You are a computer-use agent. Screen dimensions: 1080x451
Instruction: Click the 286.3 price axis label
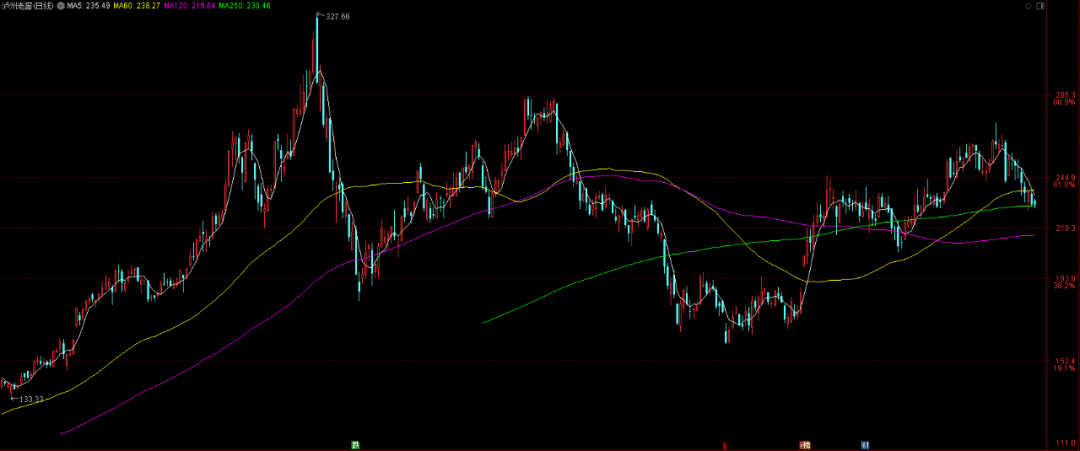(x=1065, y=95)
